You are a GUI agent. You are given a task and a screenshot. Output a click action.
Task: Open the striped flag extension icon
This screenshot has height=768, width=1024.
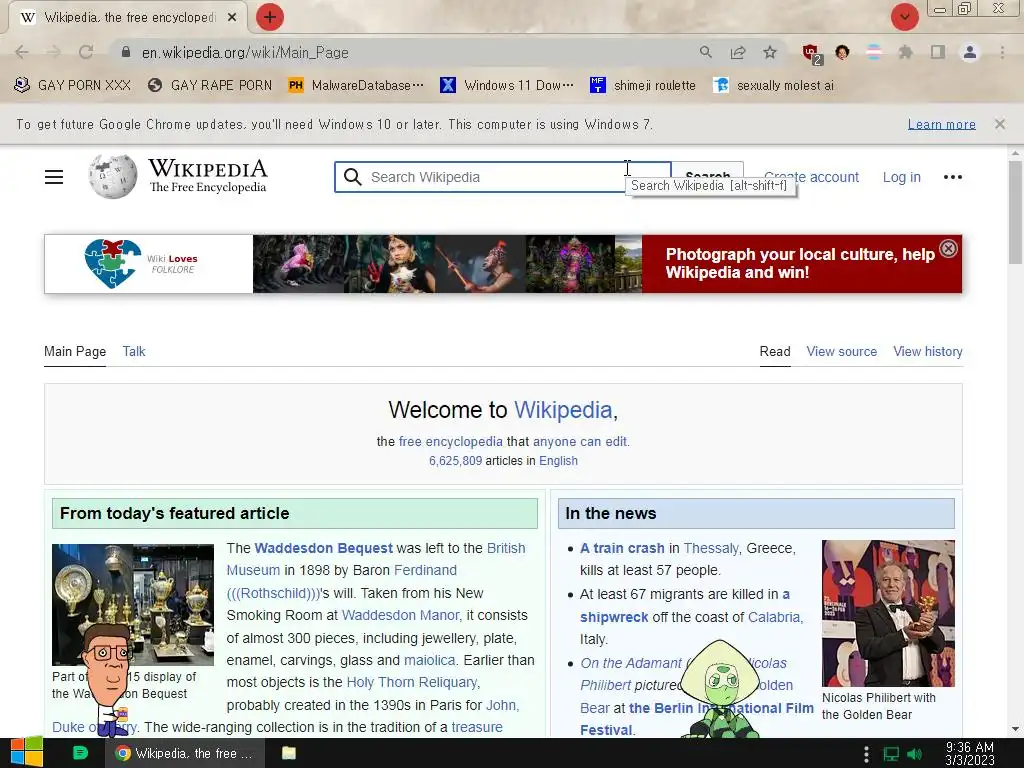(x=874, y=52)
